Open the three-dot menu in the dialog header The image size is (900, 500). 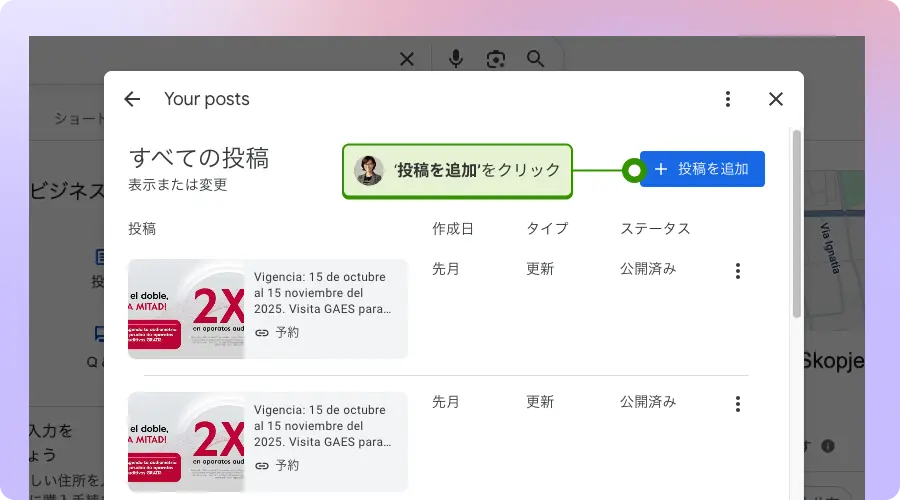pyautogui.click(x=727, y=99)
